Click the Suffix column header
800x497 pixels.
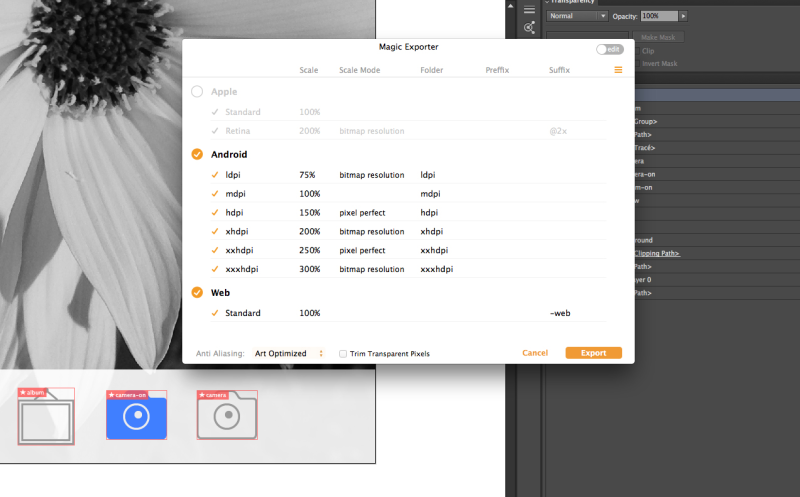559,70
